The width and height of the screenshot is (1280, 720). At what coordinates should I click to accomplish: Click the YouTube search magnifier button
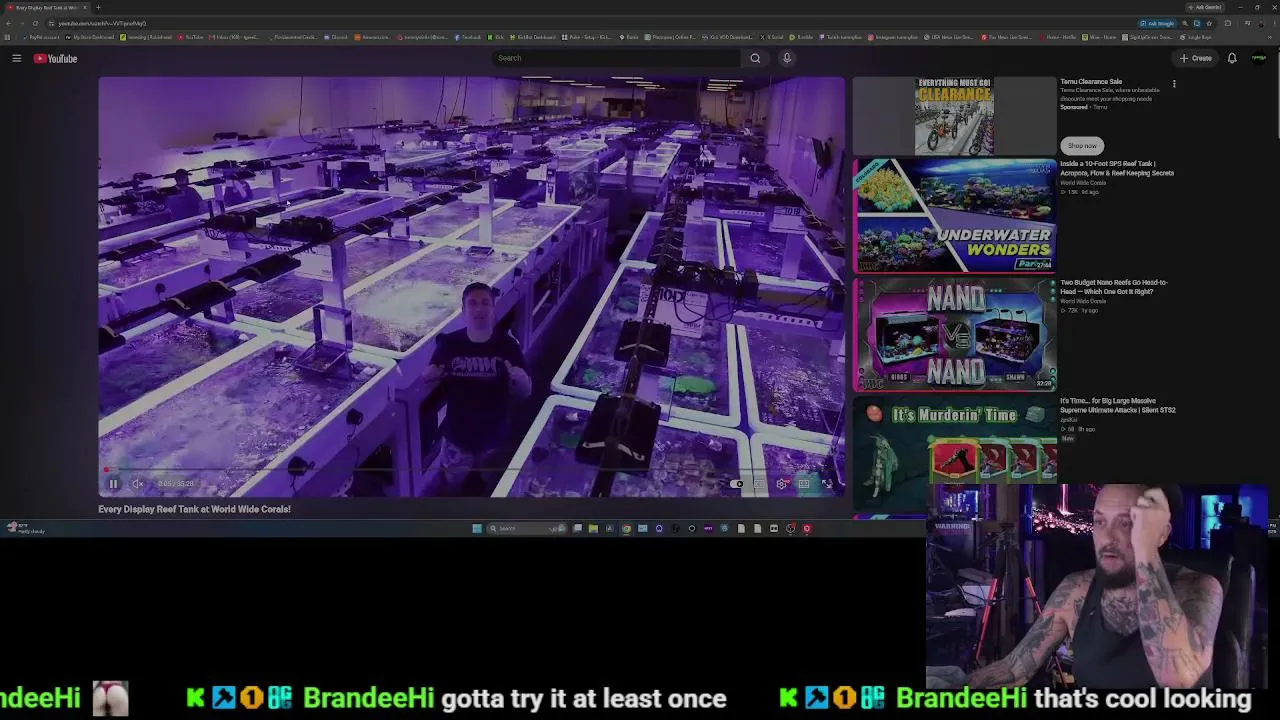pos(755,58)
